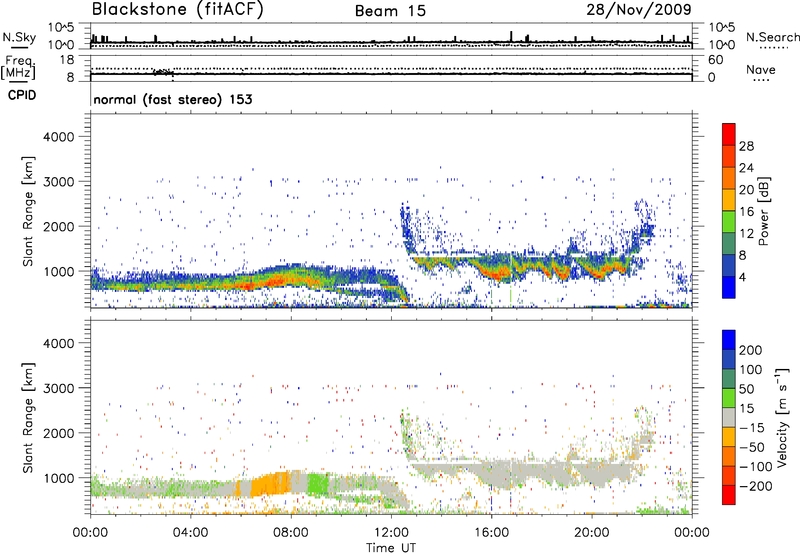The width and height of the screenshot is (800, 554).
Task: Click the red bottom segment of the Velocity colorbar
Action: tap(729, 495)
